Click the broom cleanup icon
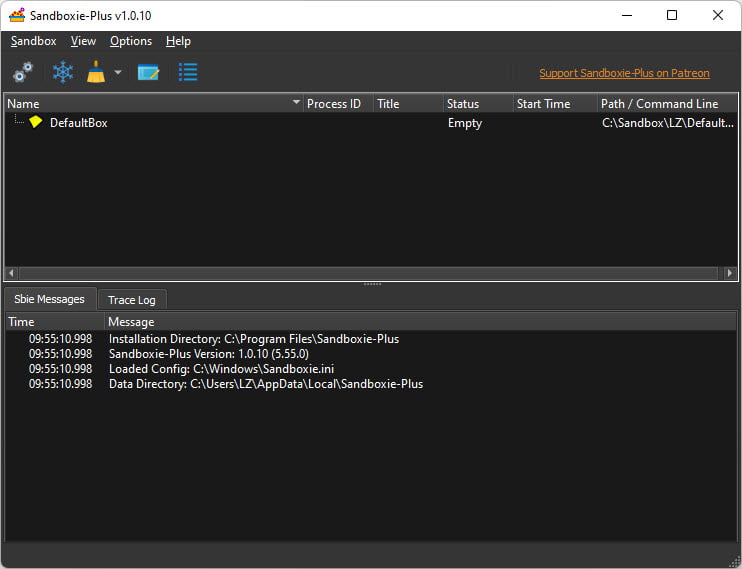 tap(96, 72)
